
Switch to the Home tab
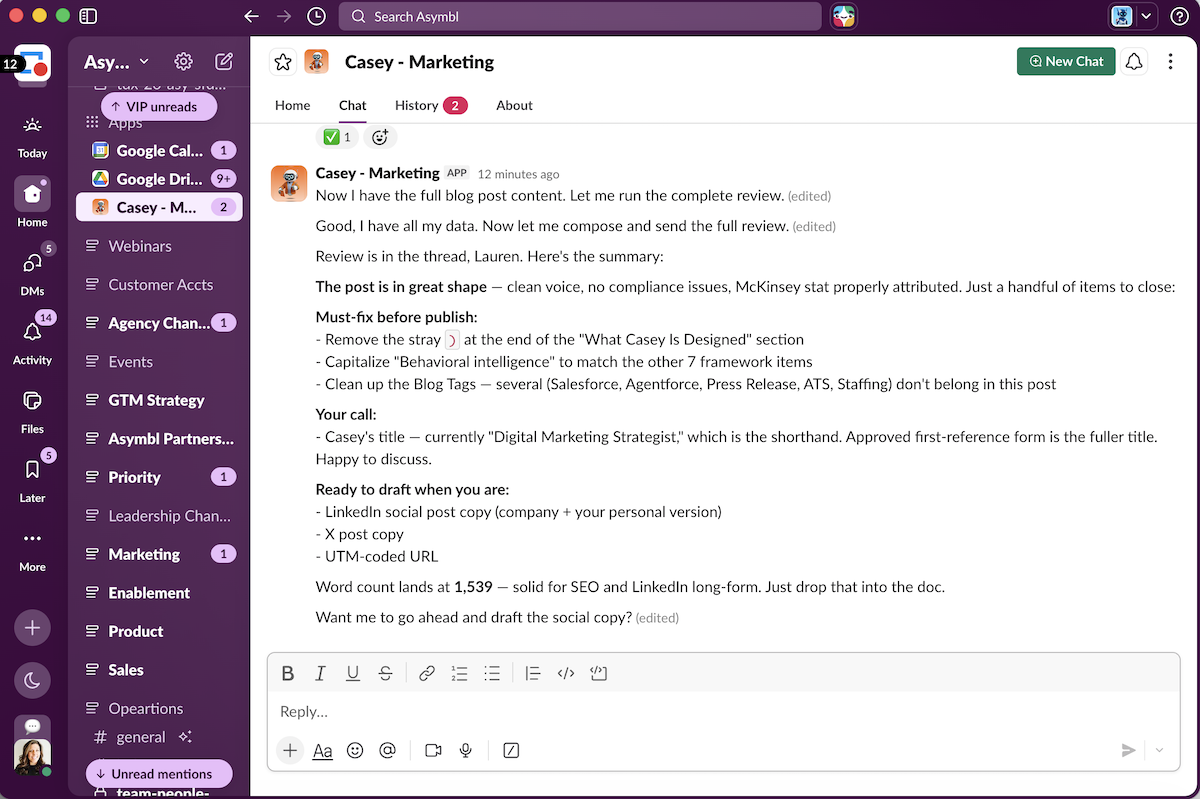[x=292, y=105]
